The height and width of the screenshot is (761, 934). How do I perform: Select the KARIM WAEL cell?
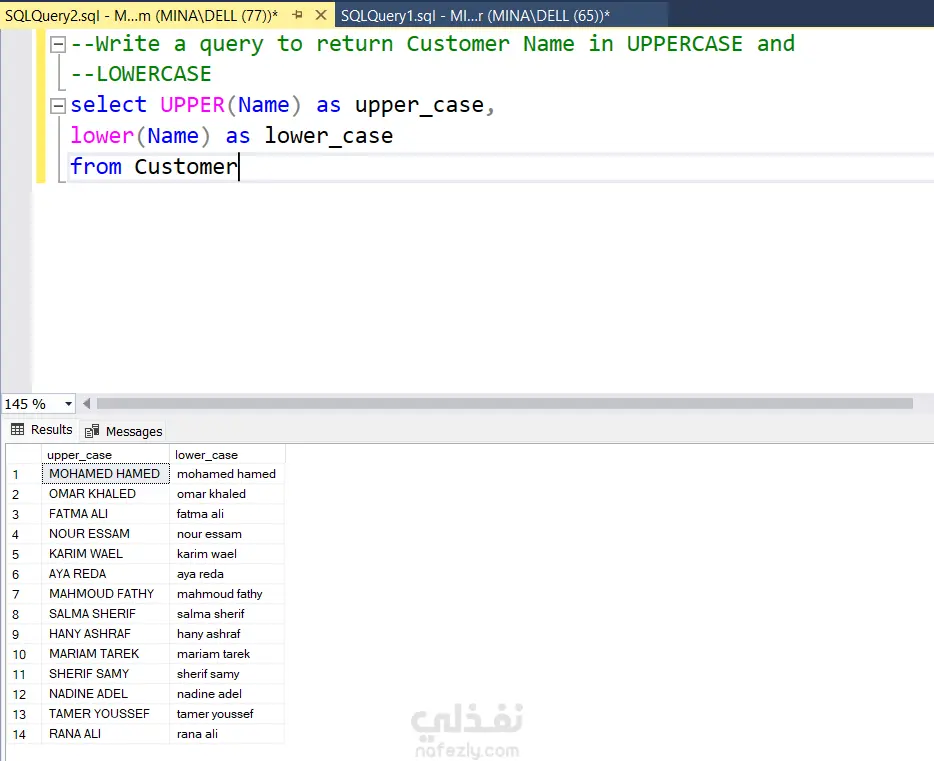pos(105,554)
